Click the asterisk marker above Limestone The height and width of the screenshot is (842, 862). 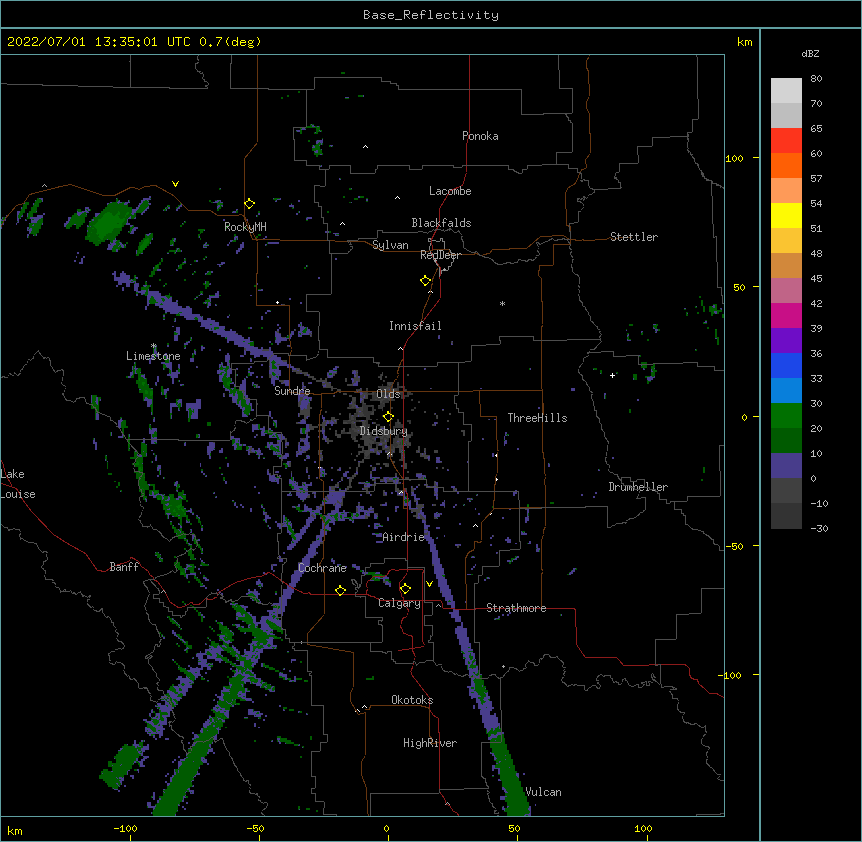click(x=154, y=346)
